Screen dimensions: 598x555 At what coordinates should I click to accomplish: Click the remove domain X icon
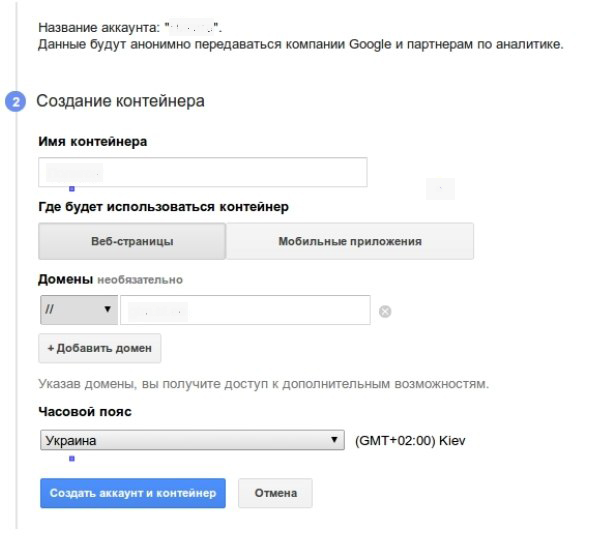pyautogui.click(x=385, y=311)
